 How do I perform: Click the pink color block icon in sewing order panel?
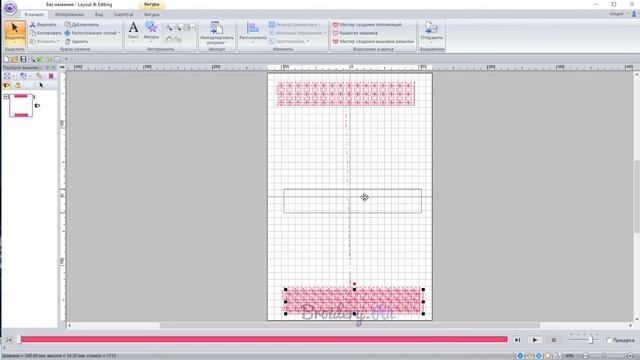[51, 76]
